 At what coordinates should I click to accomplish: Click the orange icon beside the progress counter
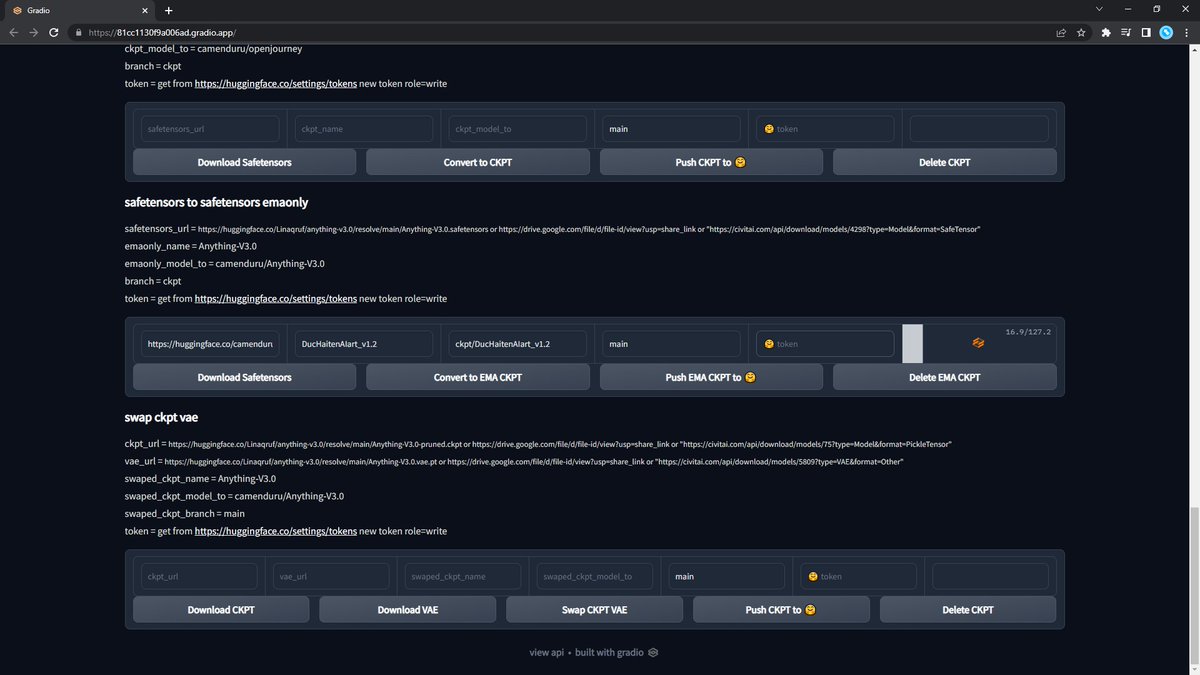978,342
